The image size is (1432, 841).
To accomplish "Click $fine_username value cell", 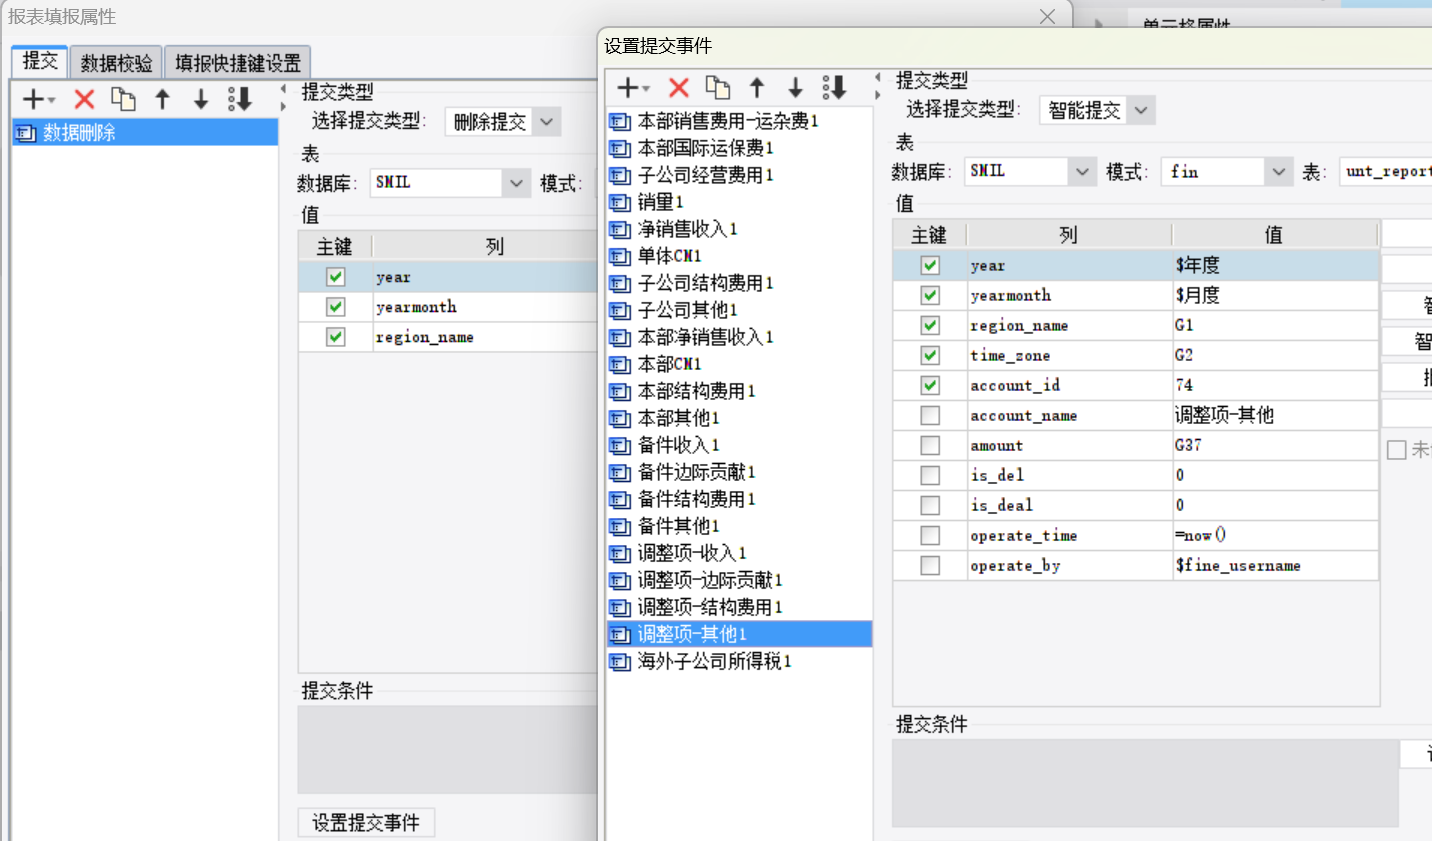I will pos(1274,565).
